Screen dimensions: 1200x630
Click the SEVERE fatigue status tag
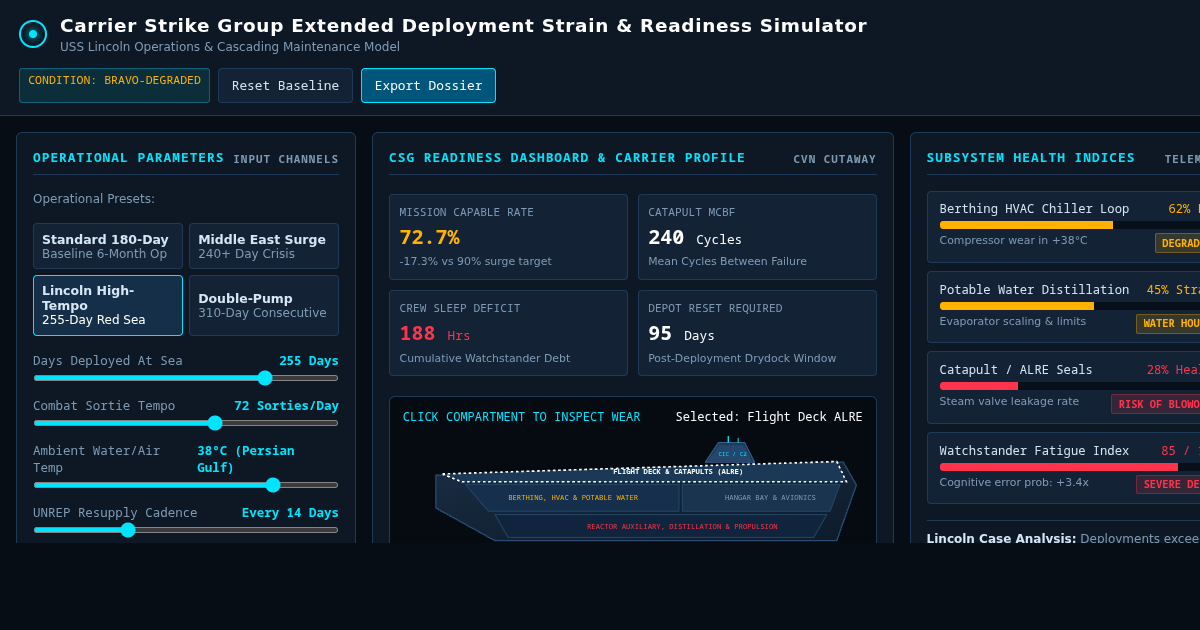click(x=1168, y=484)
